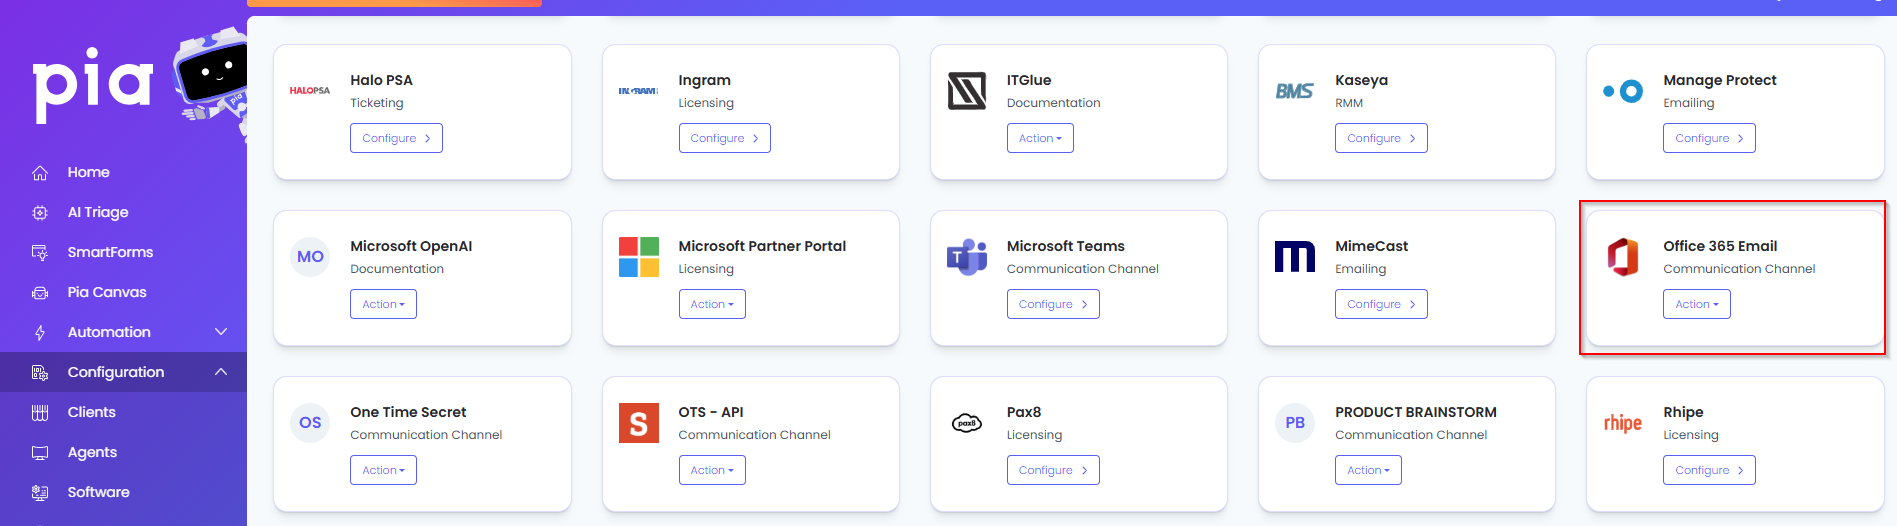
Task: Click the One Time Secret OS avatar
Action: click(310, 423)
